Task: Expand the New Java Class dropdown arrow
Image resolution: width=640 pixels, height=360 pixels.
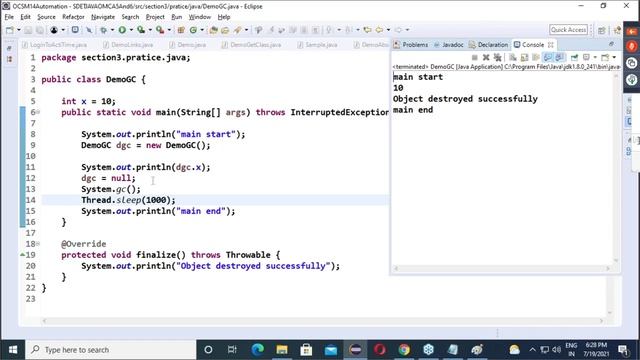Action: (202, 30)
